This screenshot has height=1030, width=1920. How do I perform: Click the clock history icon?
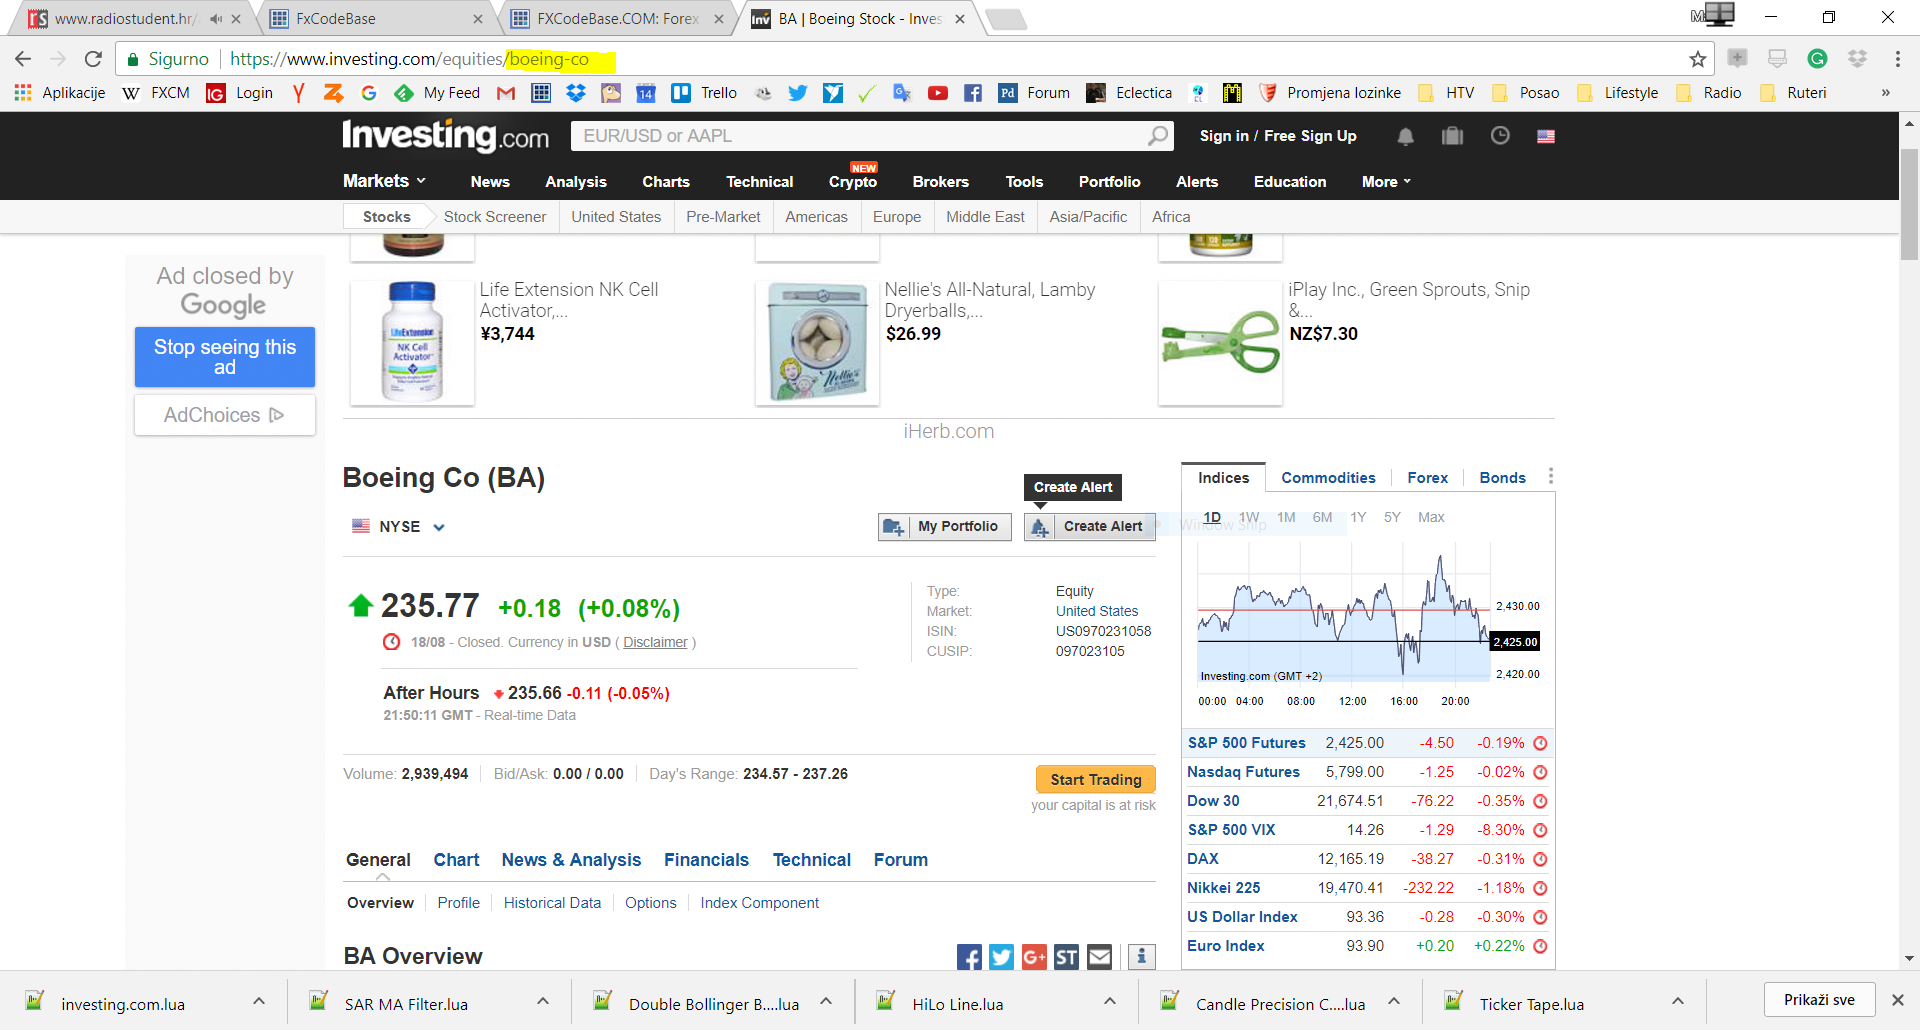[x=1499, y=136]
